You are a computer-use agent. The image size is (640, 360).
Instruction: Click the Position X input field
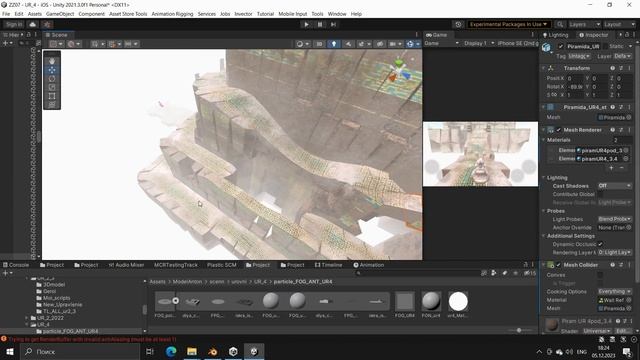(576, 78)
